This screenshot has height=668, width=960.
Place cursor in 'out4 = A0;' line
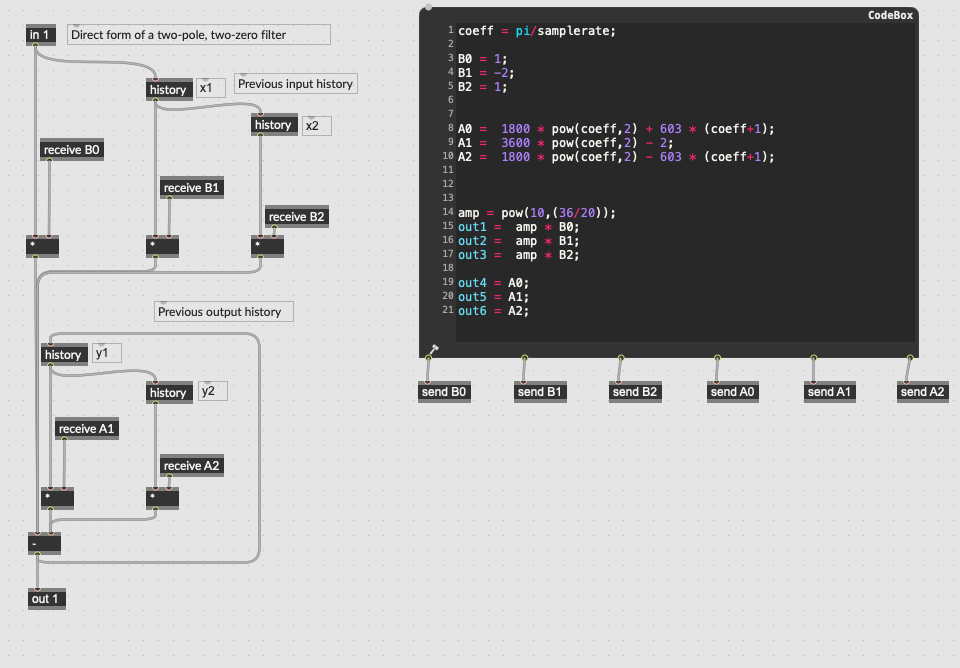[x=493, y=283]
